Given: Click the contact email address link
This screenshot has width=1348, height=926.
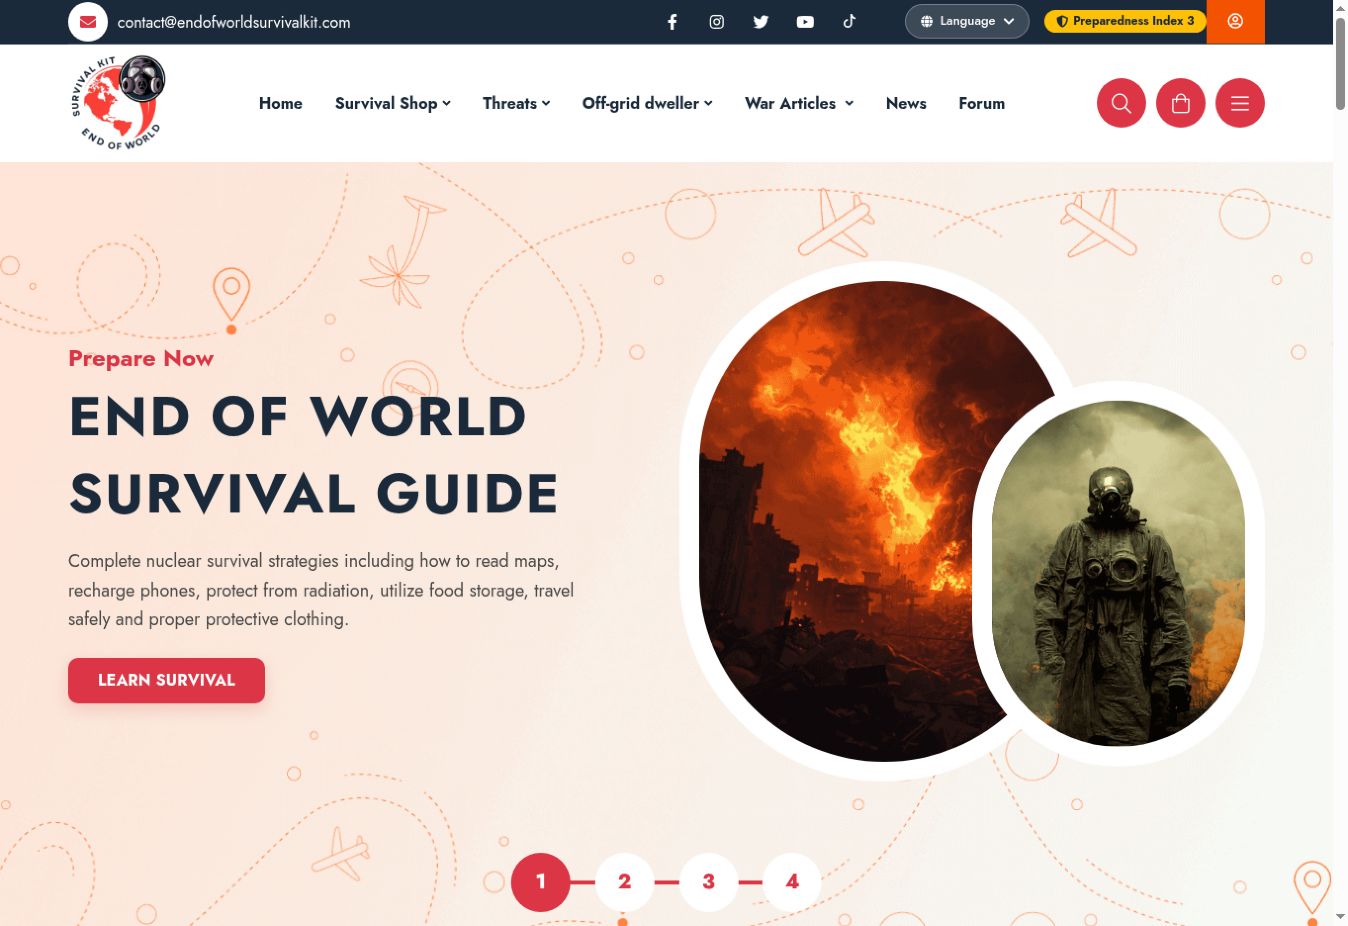Looking at the screenshot, I should tap(234, 22).
